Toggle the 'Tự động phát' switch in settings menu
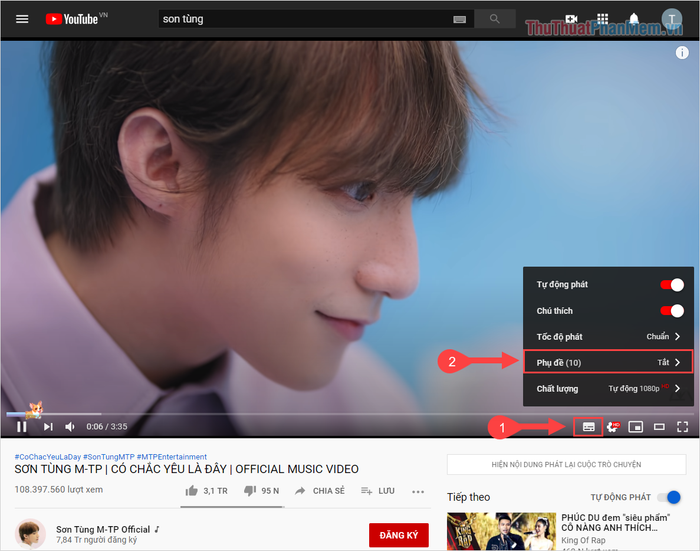 pos(672,284)
